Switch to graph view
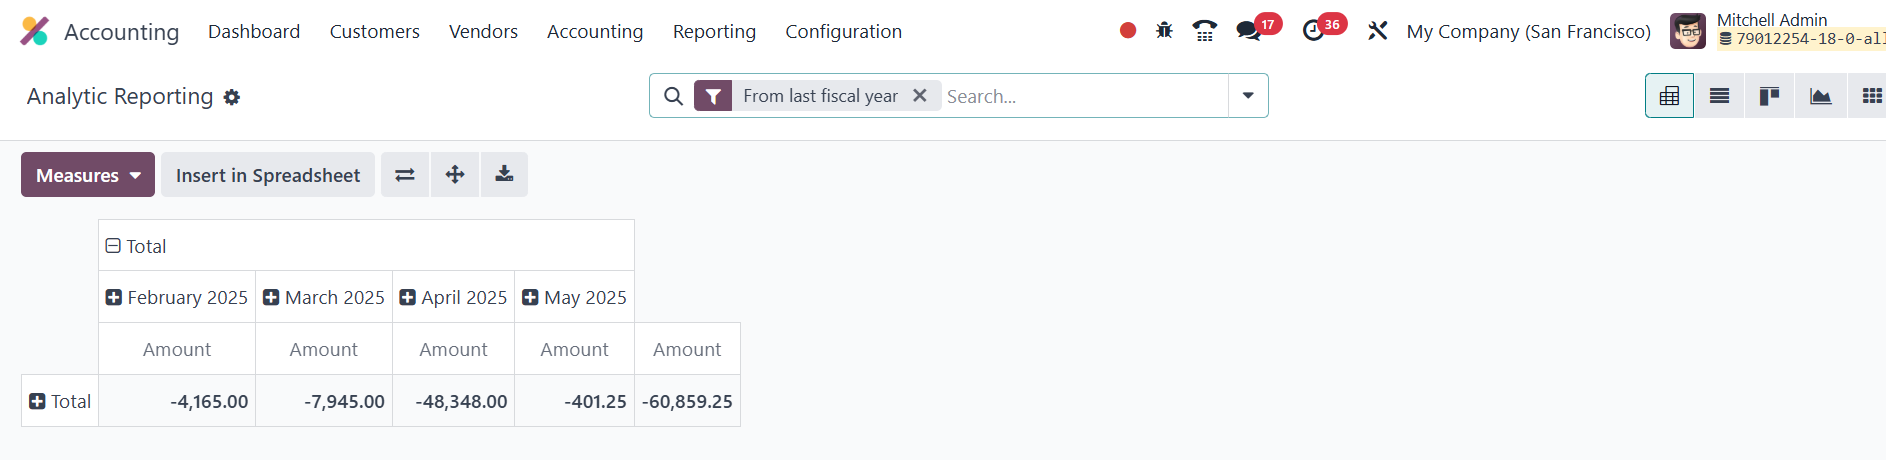 [x=1820, y=96]
